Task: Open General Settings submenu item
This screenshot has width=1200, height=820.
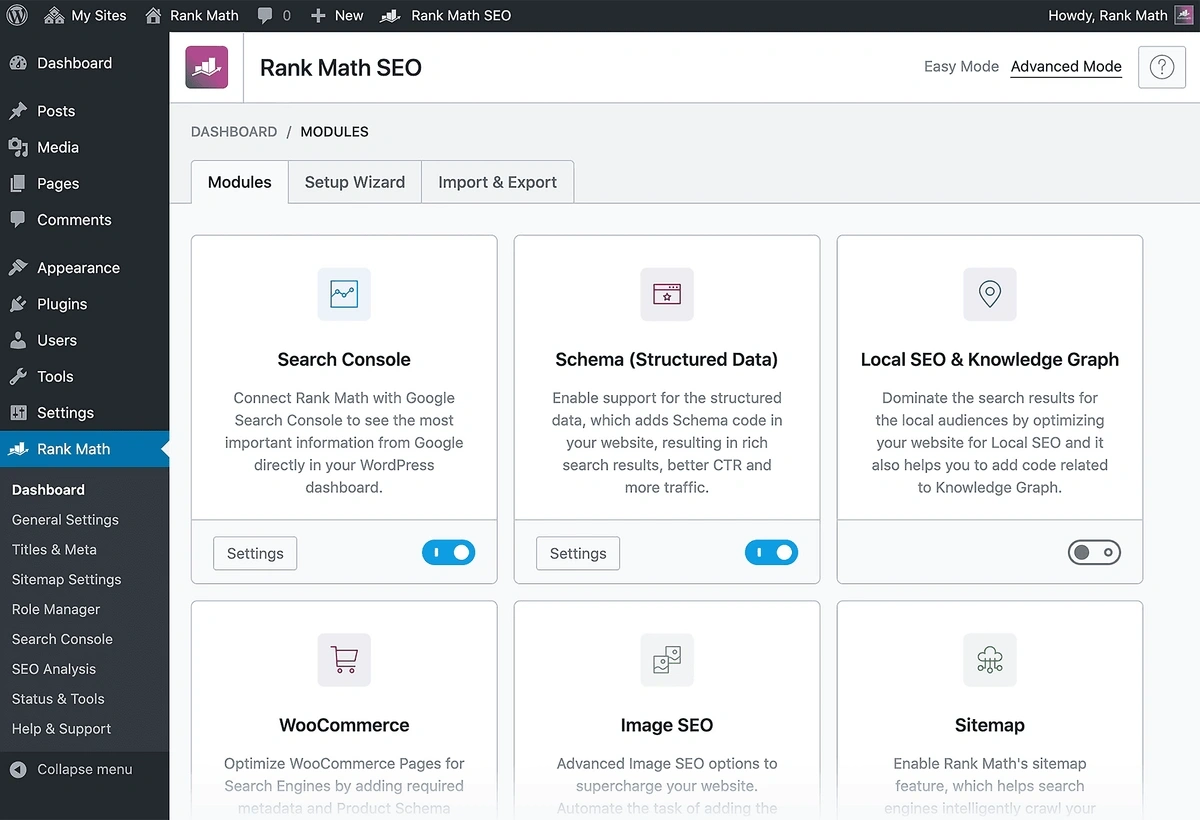Action: (65, 520)
